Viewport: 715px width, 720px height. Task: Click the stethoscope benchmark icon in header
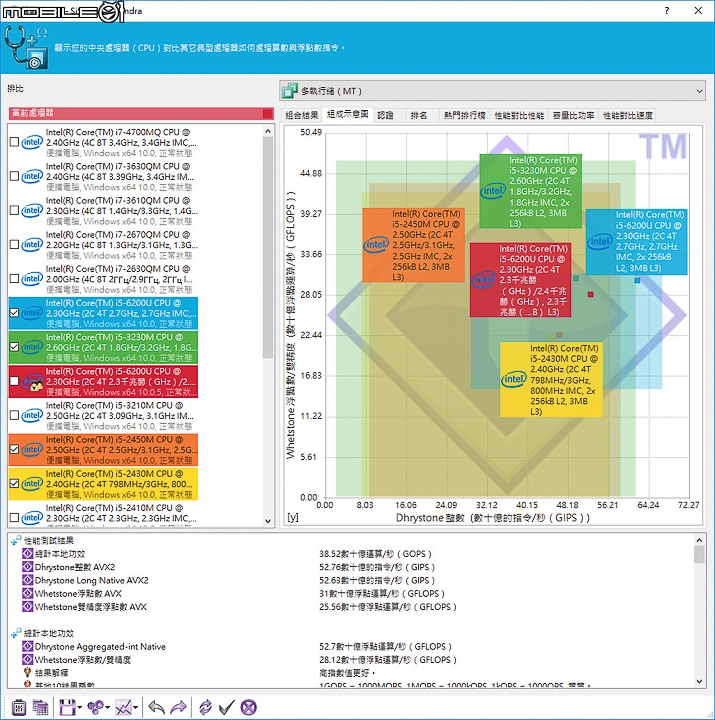coord(26,48)
